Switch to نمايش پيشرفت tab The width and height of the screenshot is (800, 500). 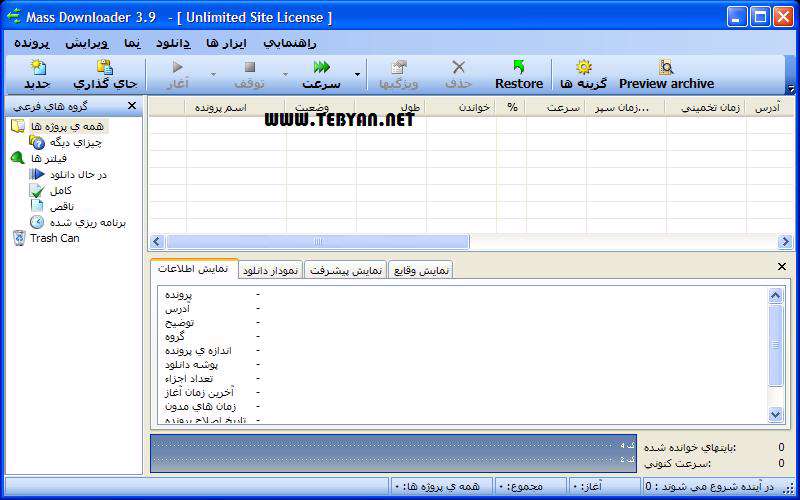point(346,270)
